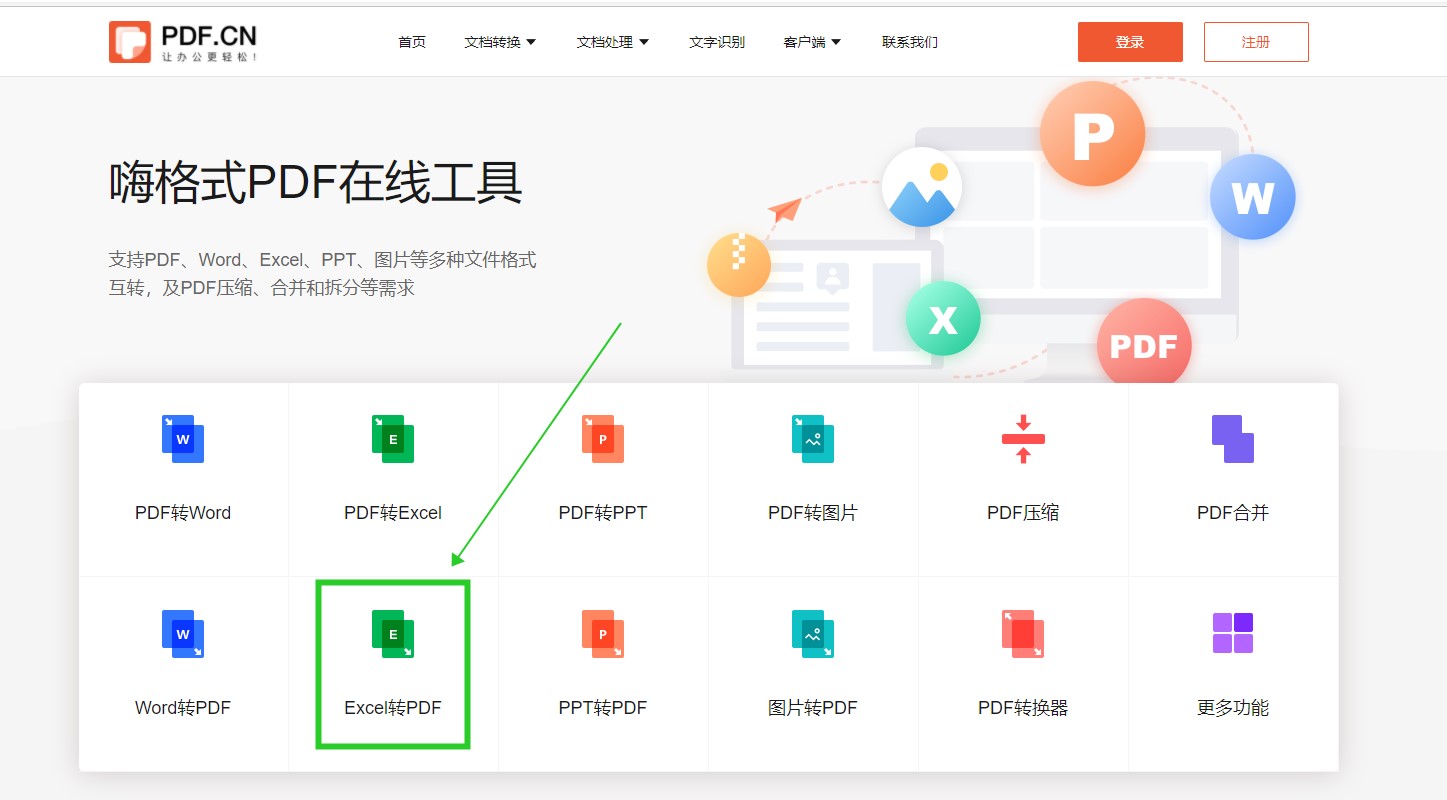Viewport: 1447px width, 800px height.
Task: Choose the PDF转PPT orange icon
Action: click(x=603, y=439)
